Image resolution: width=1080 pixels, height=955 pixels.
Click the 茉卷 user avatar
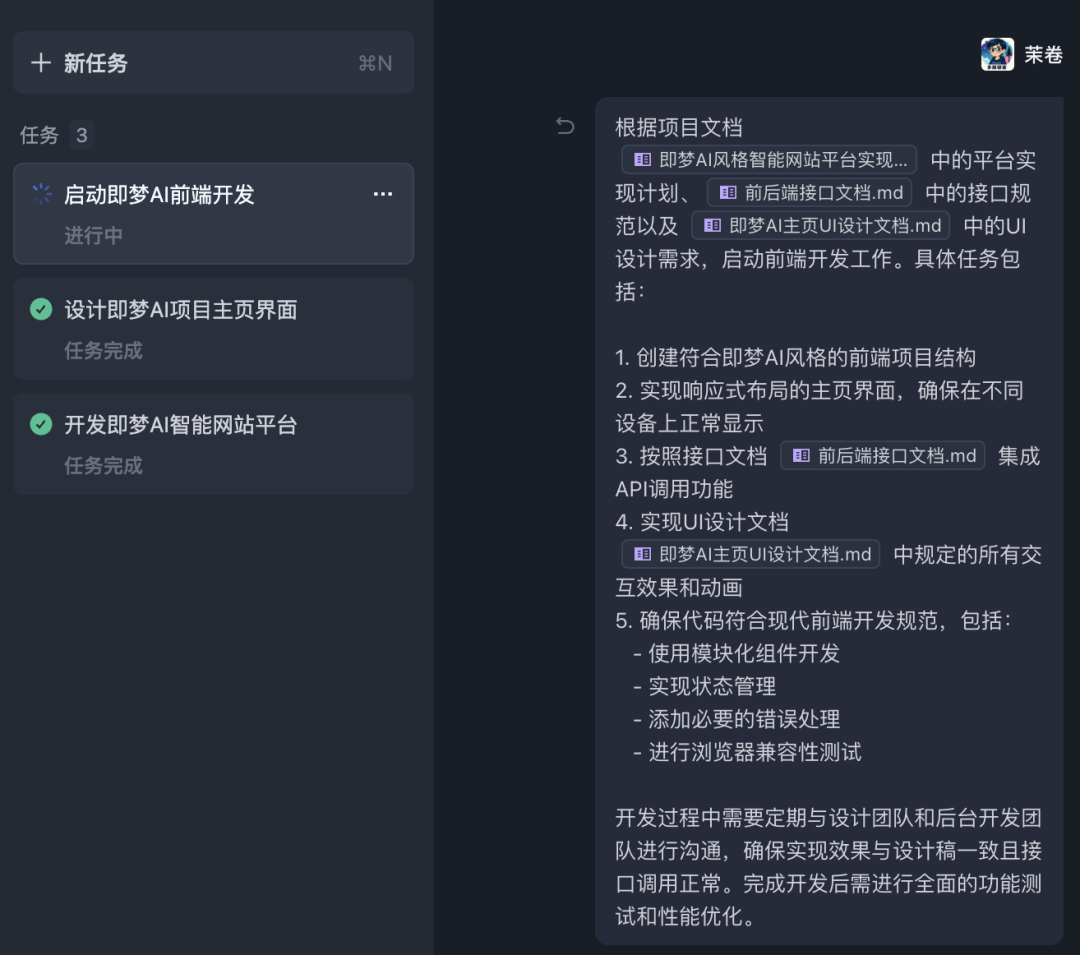coord(997,54)
